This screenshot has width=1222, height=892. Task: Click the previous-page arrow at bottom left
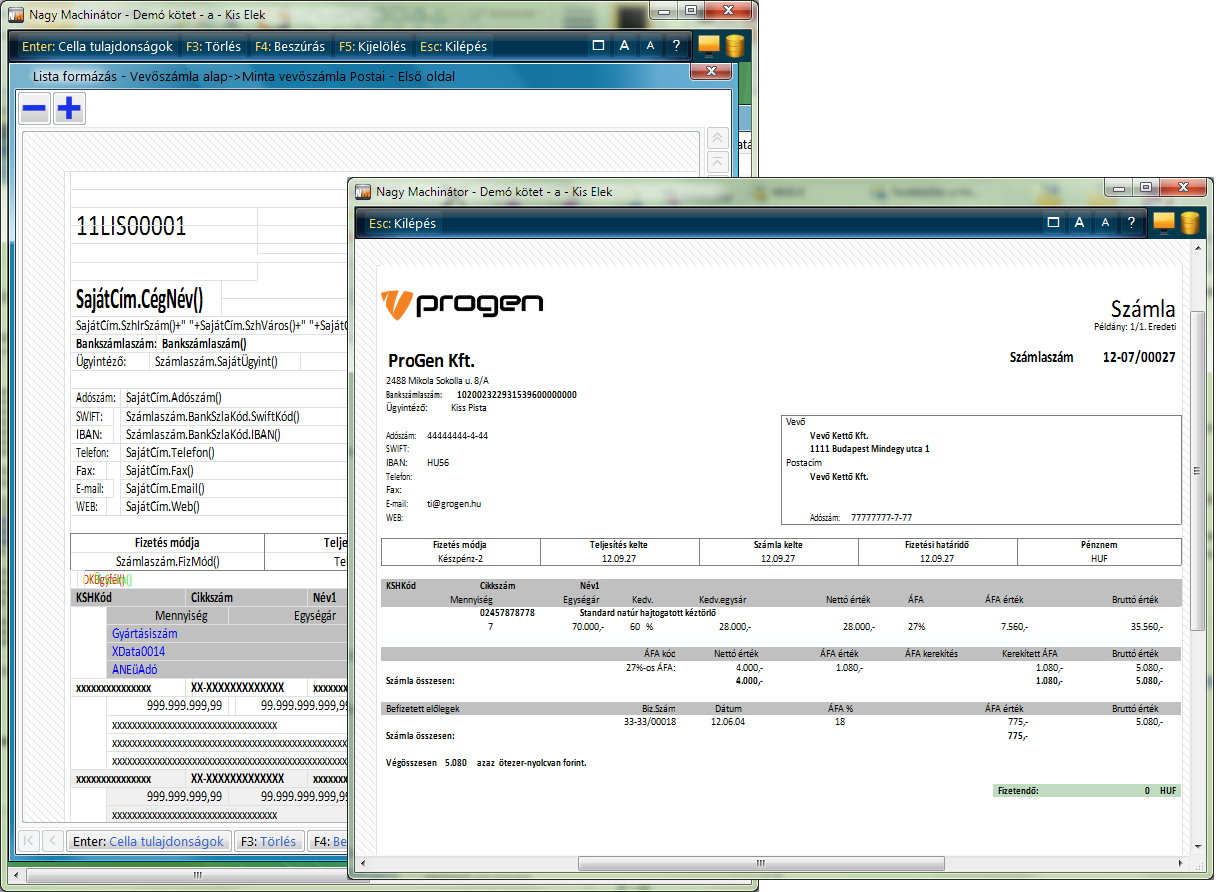[53, 841]
